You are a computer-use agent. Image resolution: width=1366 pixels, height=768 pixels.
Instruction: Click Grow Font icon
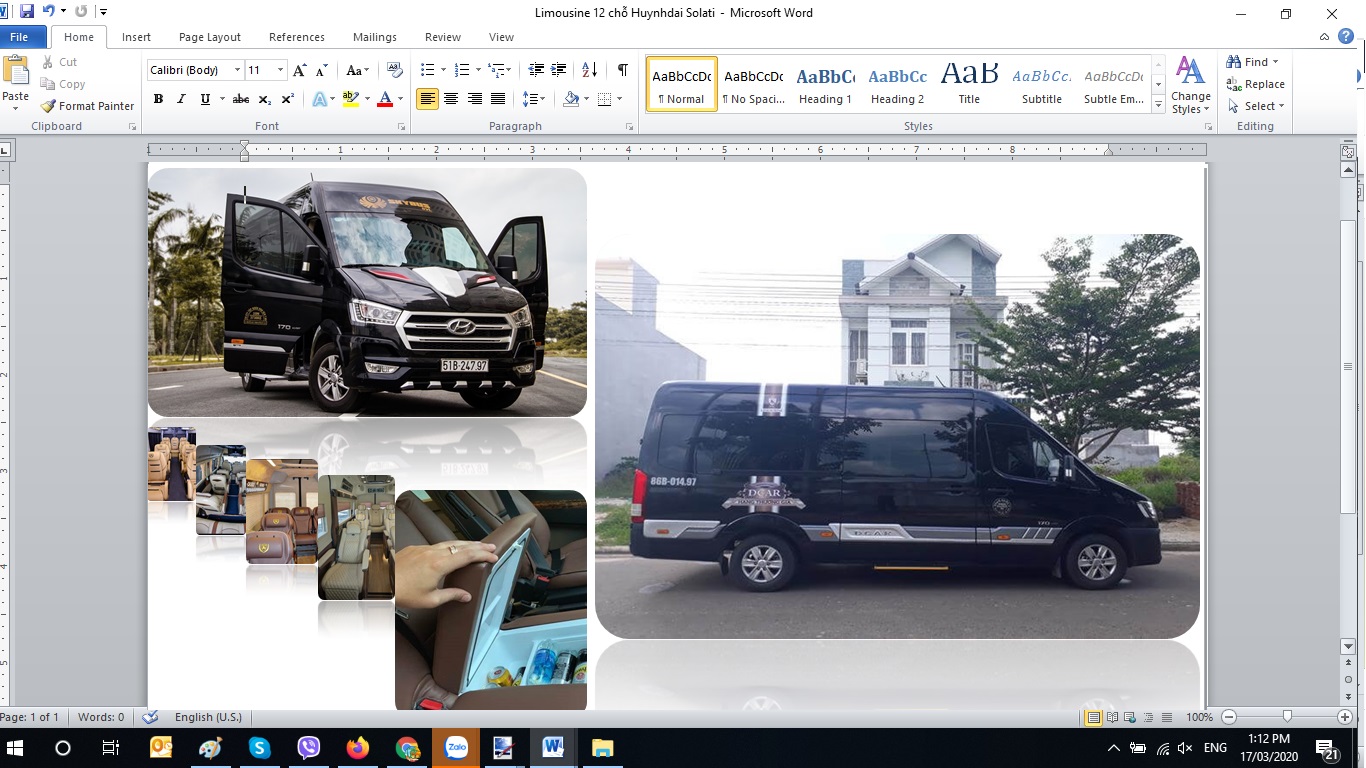point(299,70)
